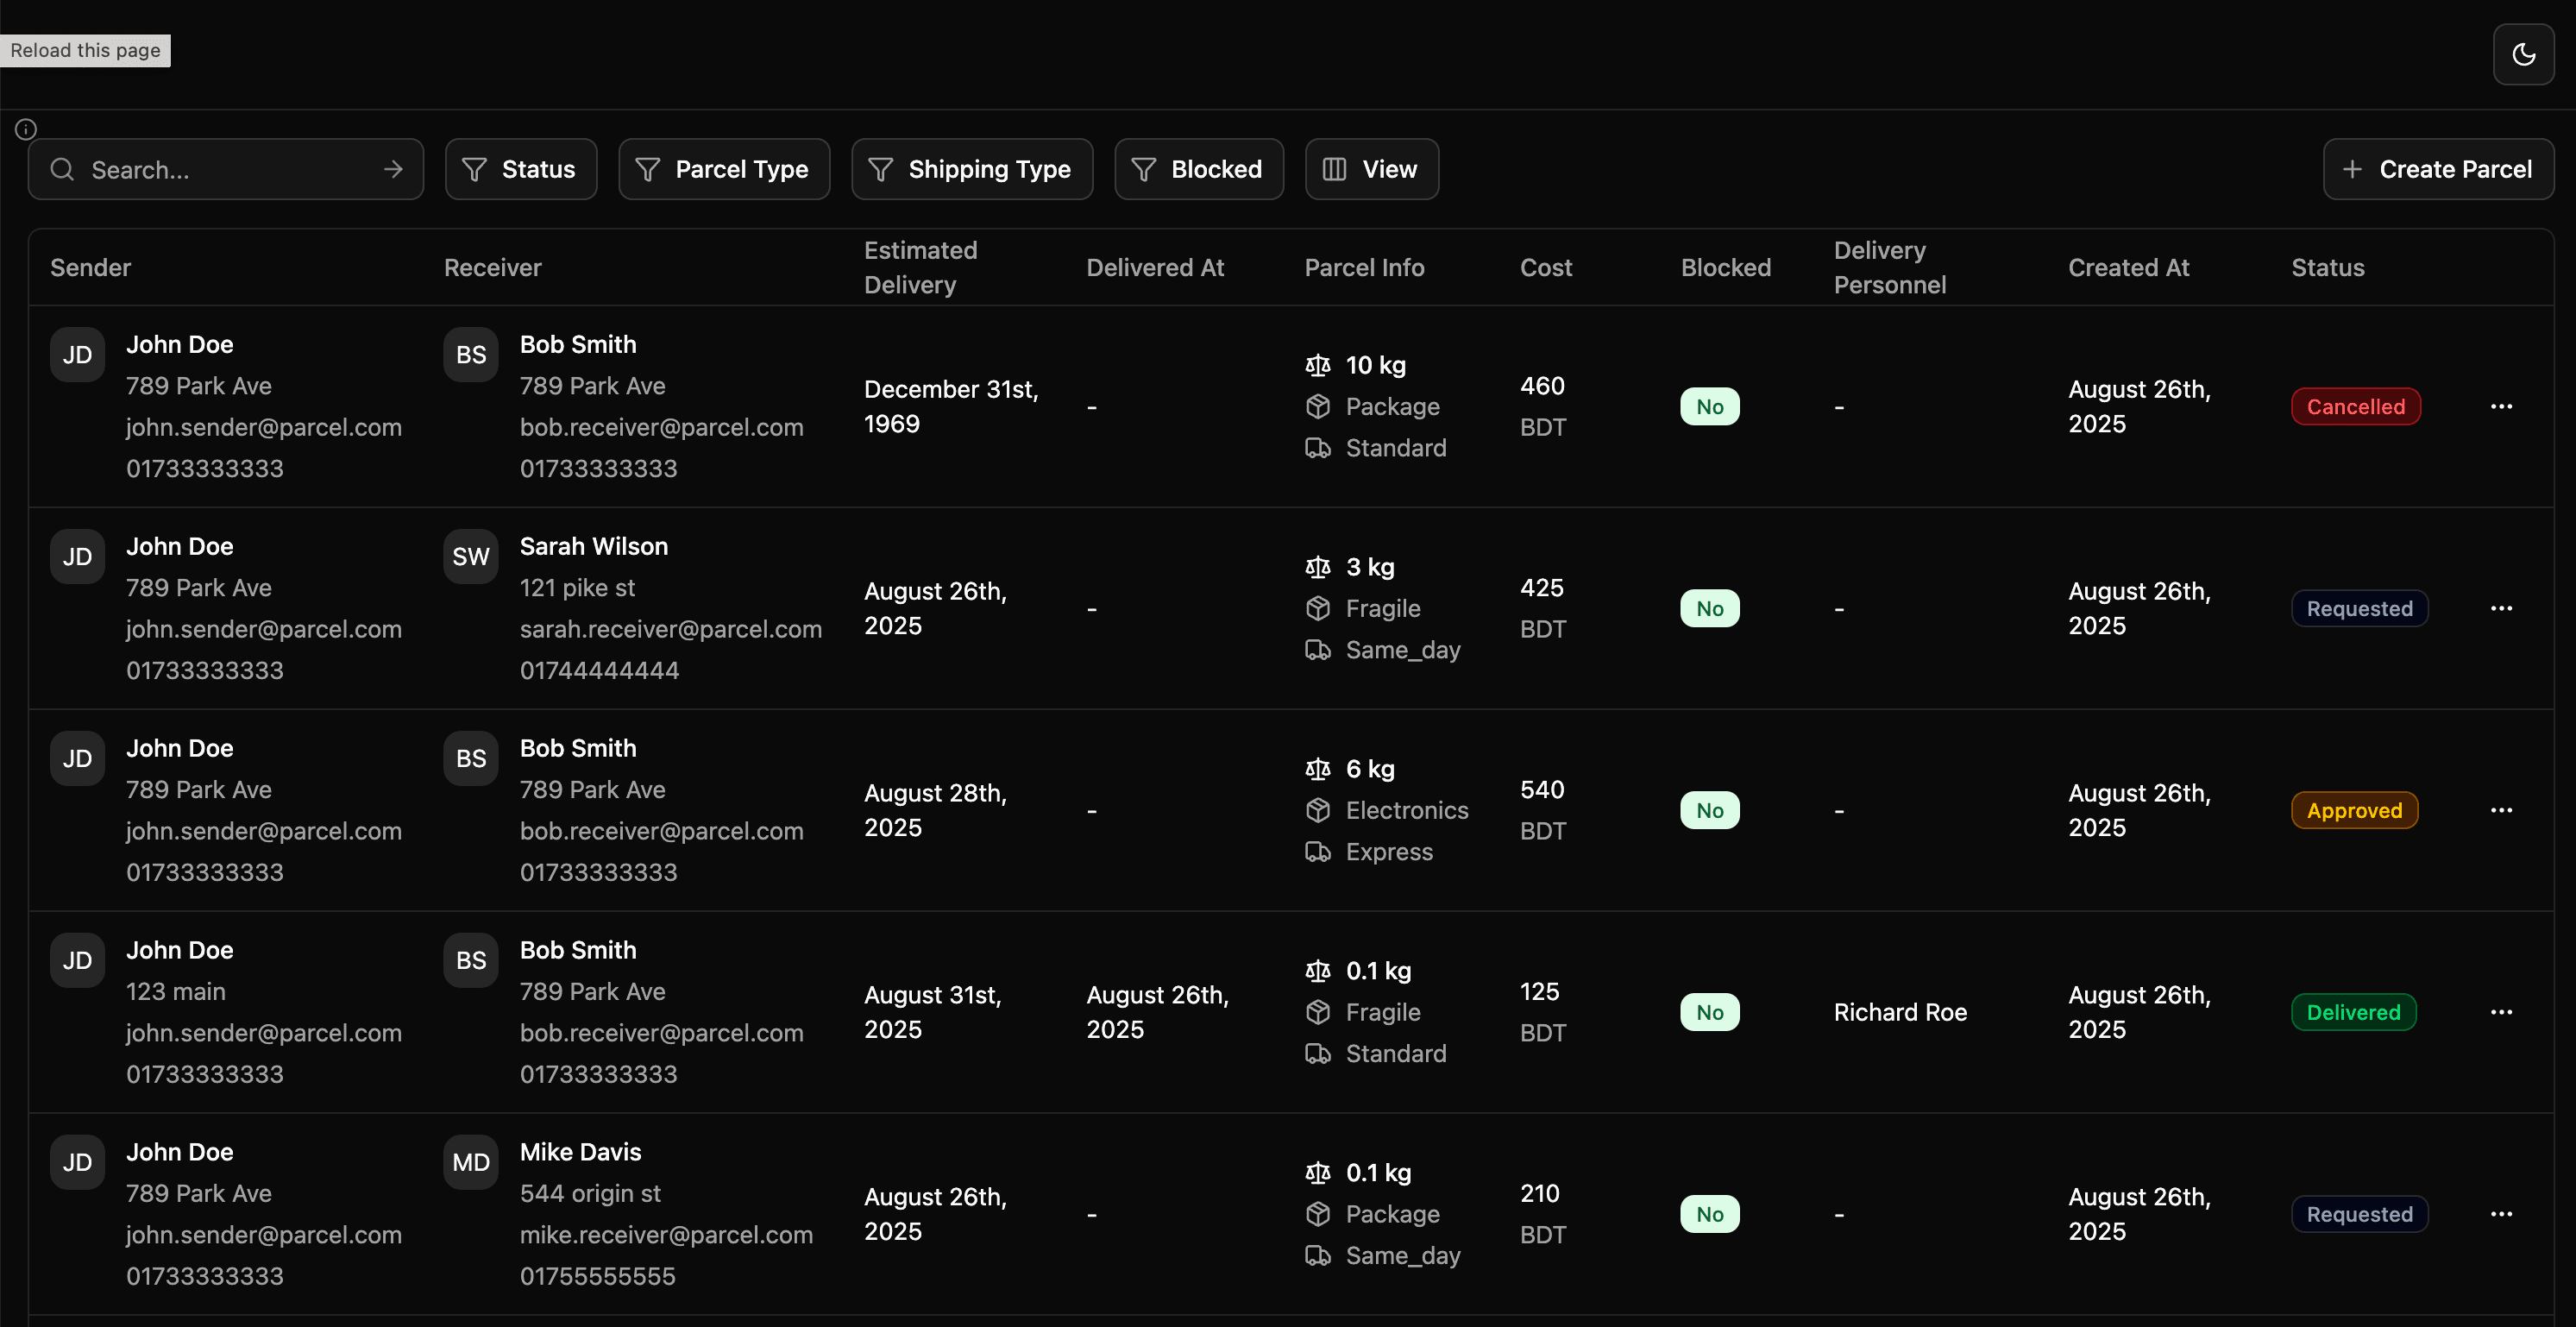Open the View columns menu

1371,169
